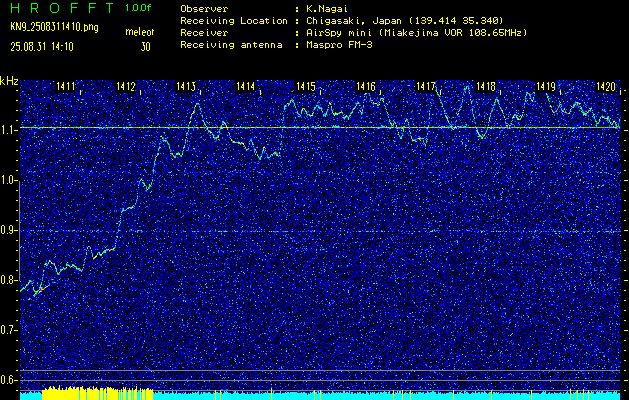Viewport: 629px width, 400px height.
Task: Click the 1414 time marker
Action: (x=246, y=86)
